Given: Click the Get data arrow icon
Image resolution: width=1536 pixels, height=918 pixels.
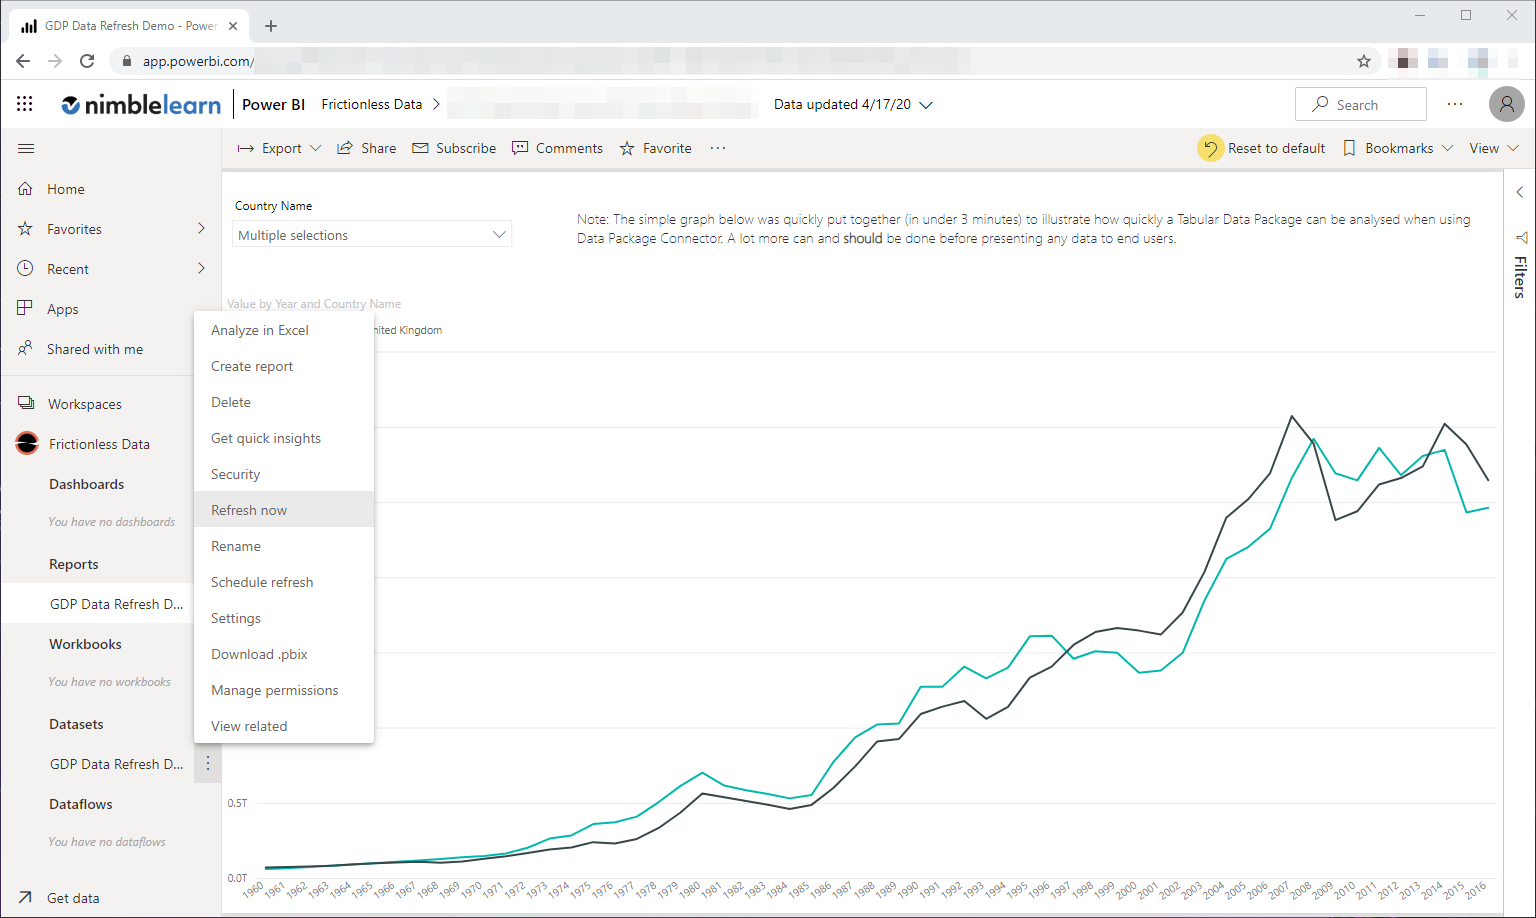Looking at the screenshot, I should (26, 898).
